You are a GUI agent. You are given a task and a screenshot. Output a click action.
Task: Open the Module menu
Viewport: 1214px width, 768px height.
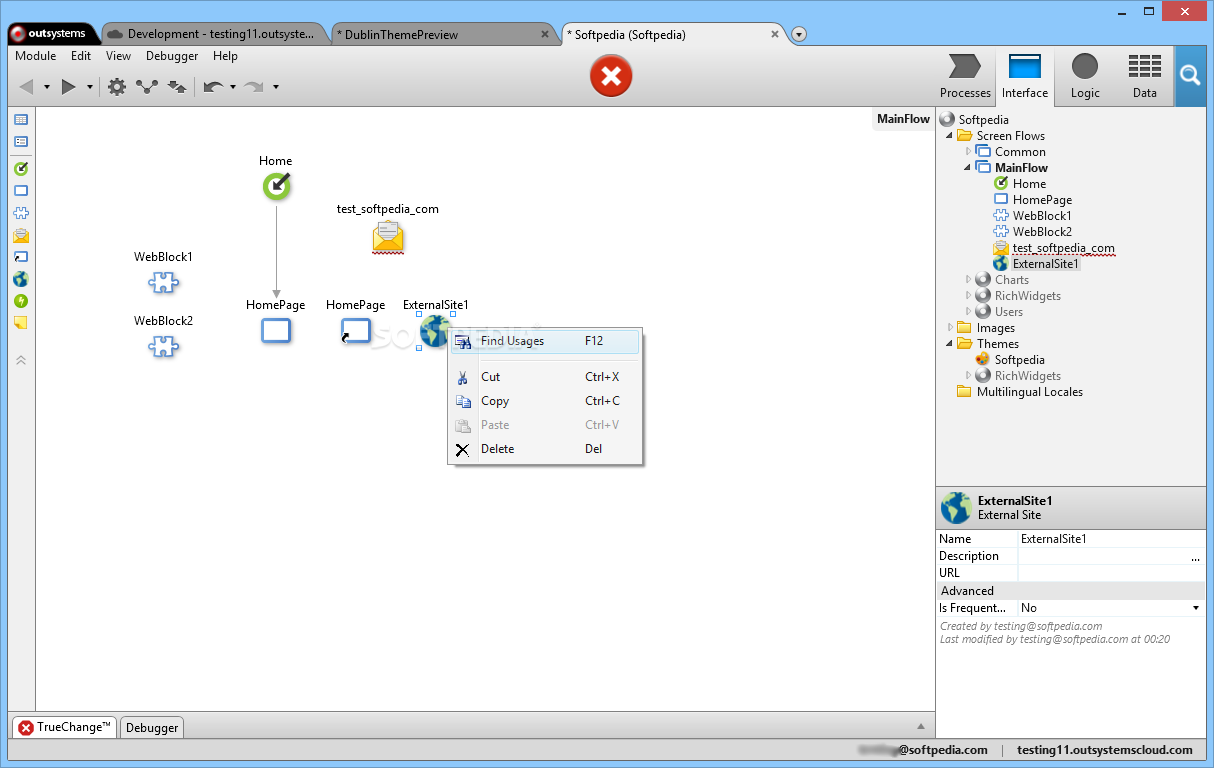tap(36, 56)
